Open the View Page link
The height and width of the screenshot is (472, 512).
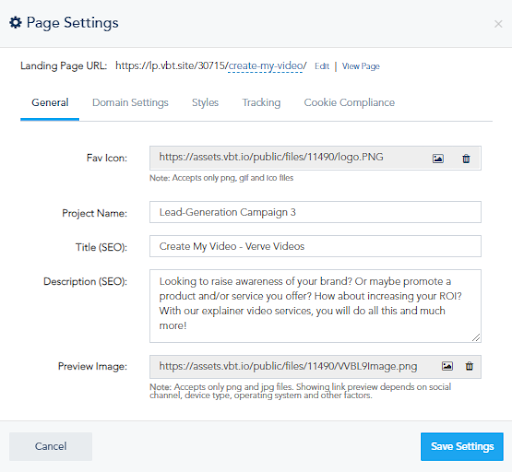[361, 66]
